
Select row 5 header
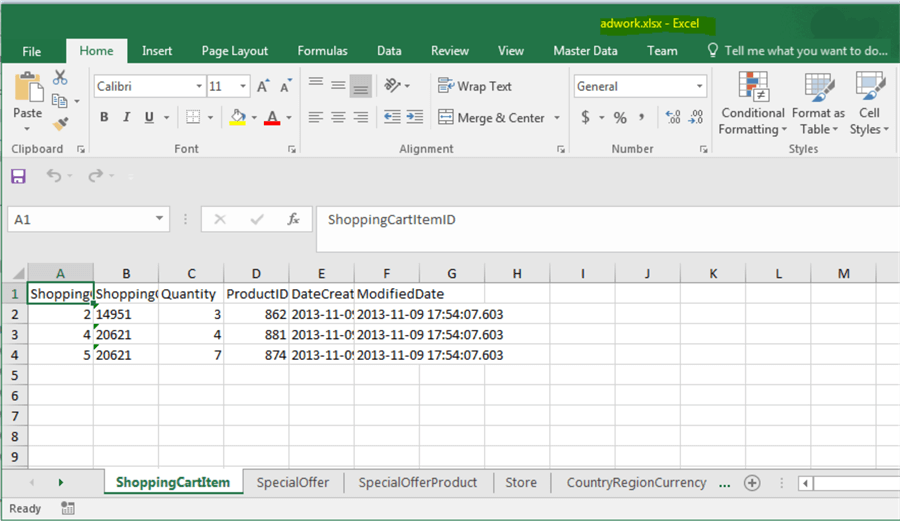14,375
